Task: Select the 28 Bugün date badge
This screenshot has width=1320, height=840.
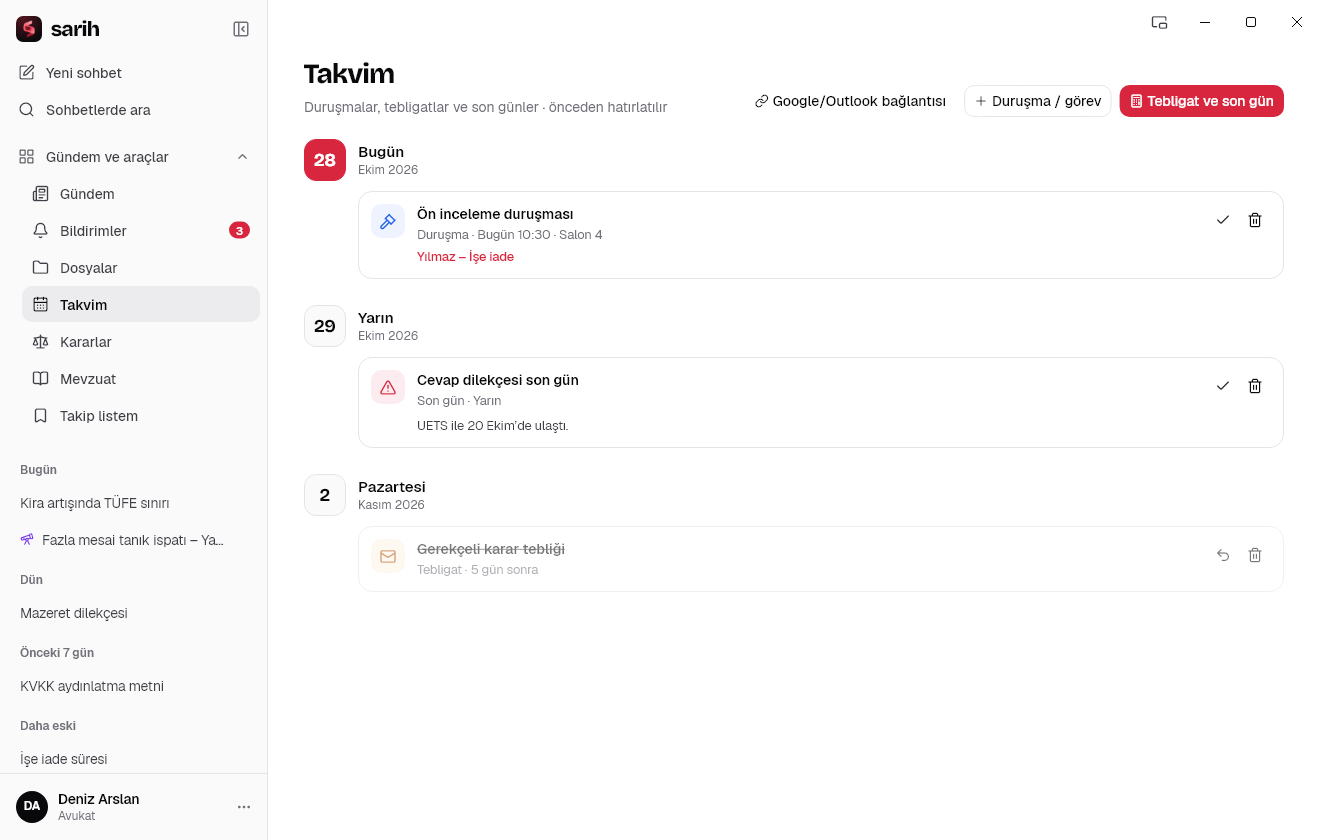Action: [x=325, y=160]
